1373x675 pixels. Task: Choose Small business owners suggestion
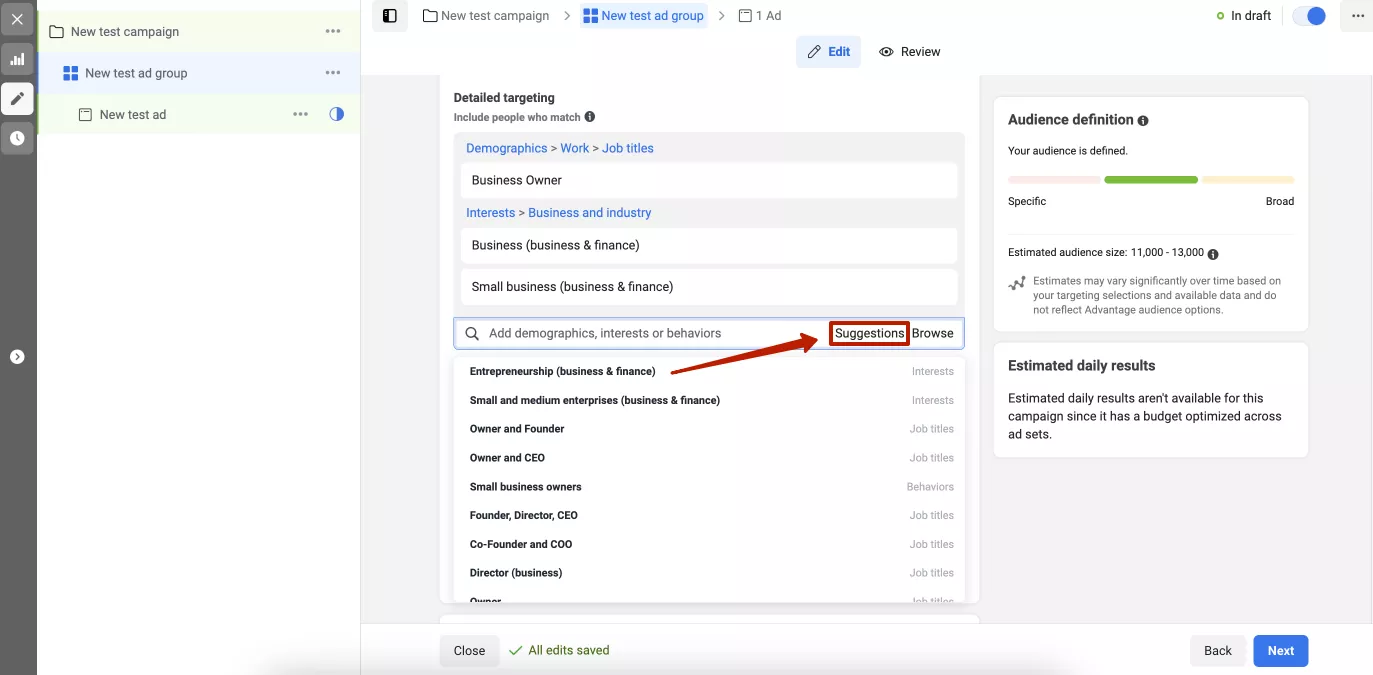point(709,487)
